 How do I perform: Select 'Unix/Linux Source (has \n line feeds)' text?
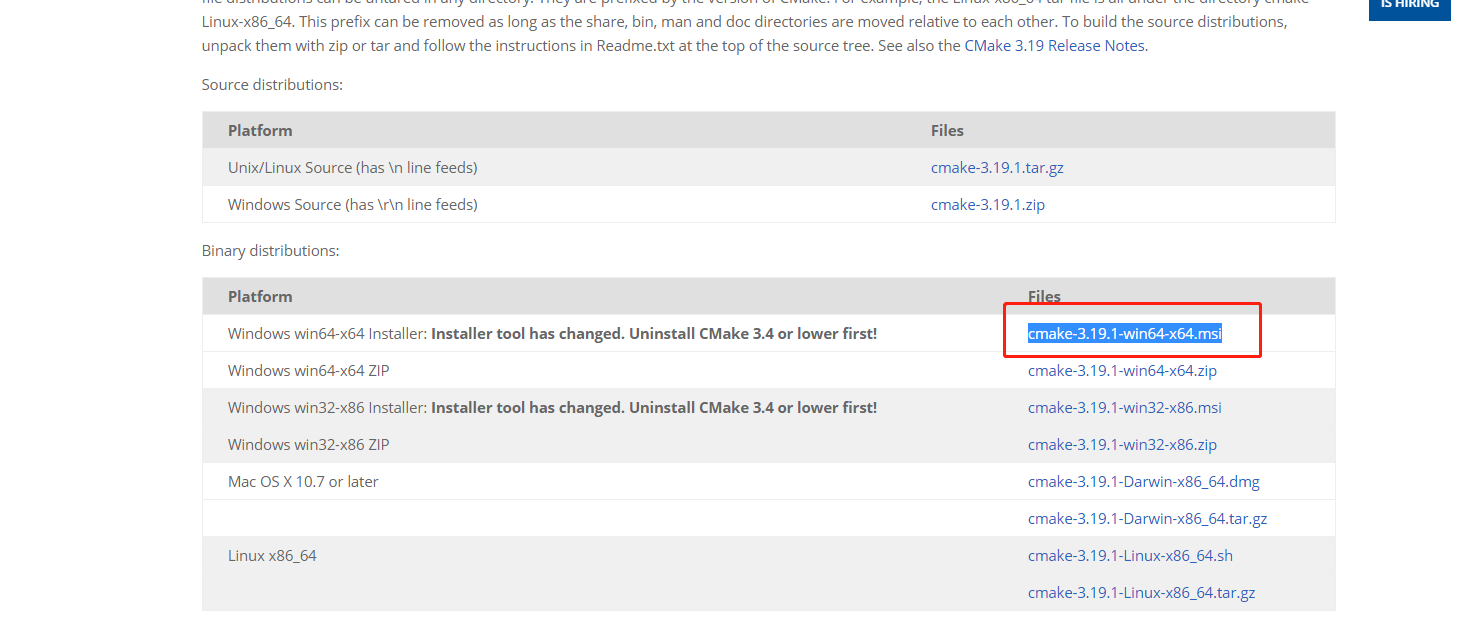click(353, 168)
